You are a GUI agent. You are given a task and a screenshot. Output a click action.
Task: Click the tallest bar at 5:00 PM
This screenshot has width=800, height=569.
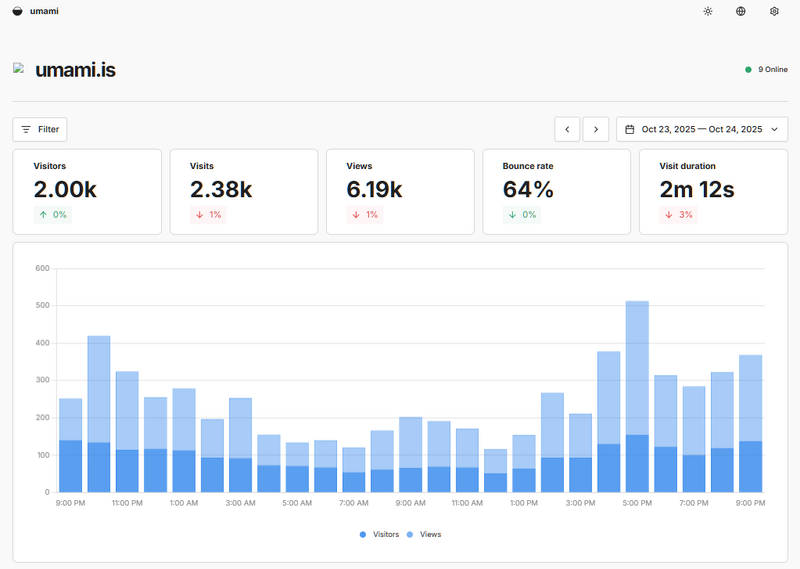point(637,400)
